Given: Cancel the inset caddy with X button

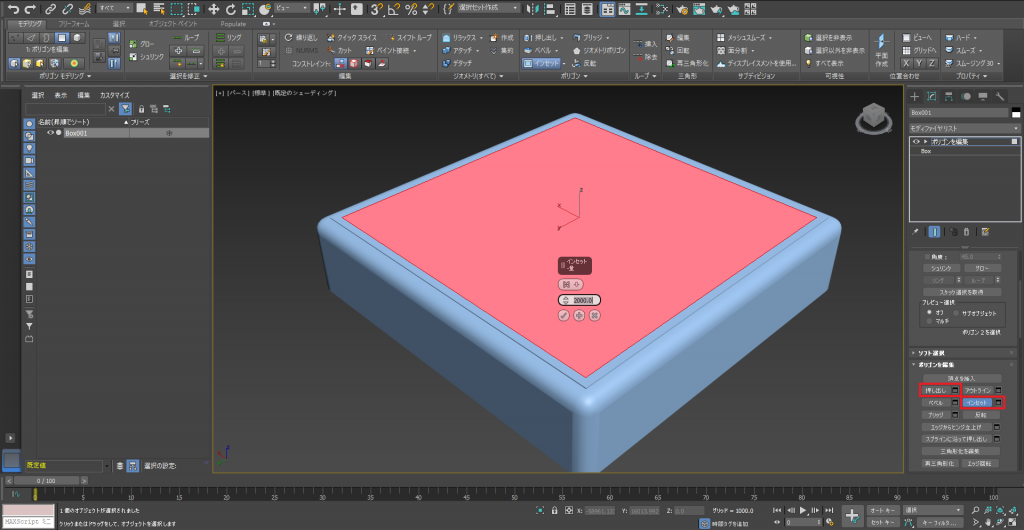Looking at the screenshot, I should [x=594, y=316].
